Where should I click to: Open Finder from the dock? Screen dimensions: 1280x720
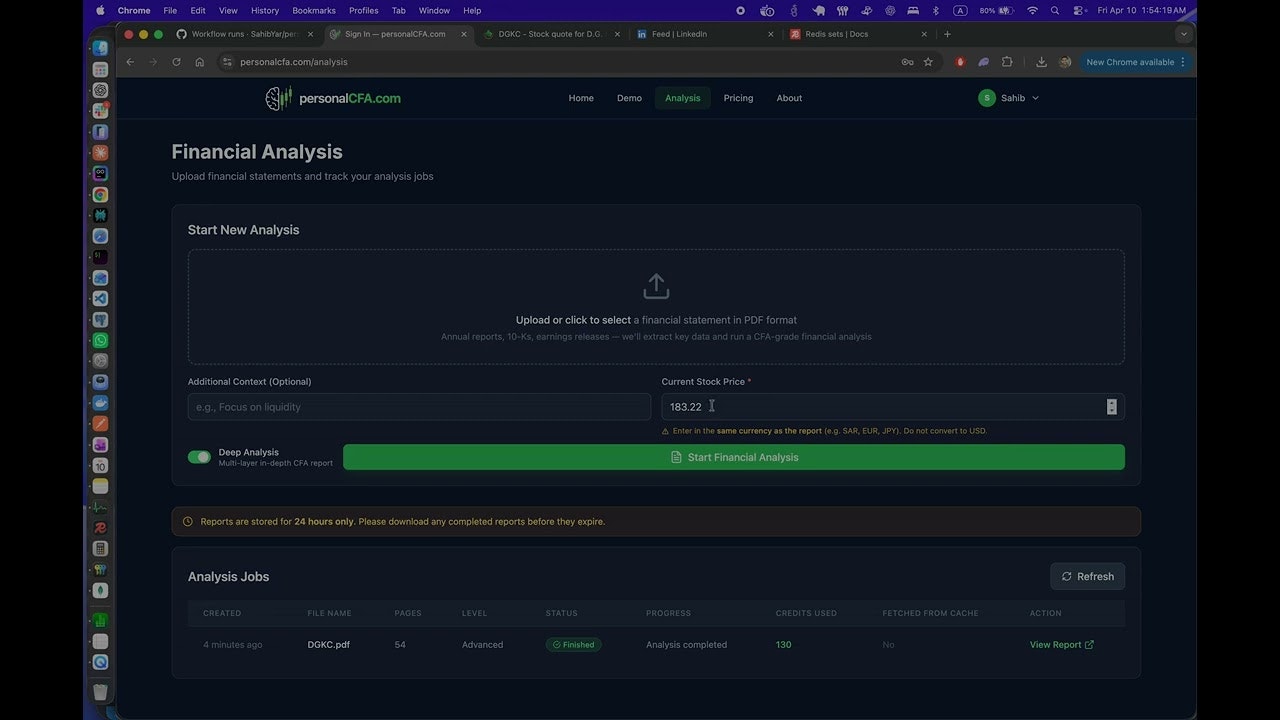coord(100,48)
